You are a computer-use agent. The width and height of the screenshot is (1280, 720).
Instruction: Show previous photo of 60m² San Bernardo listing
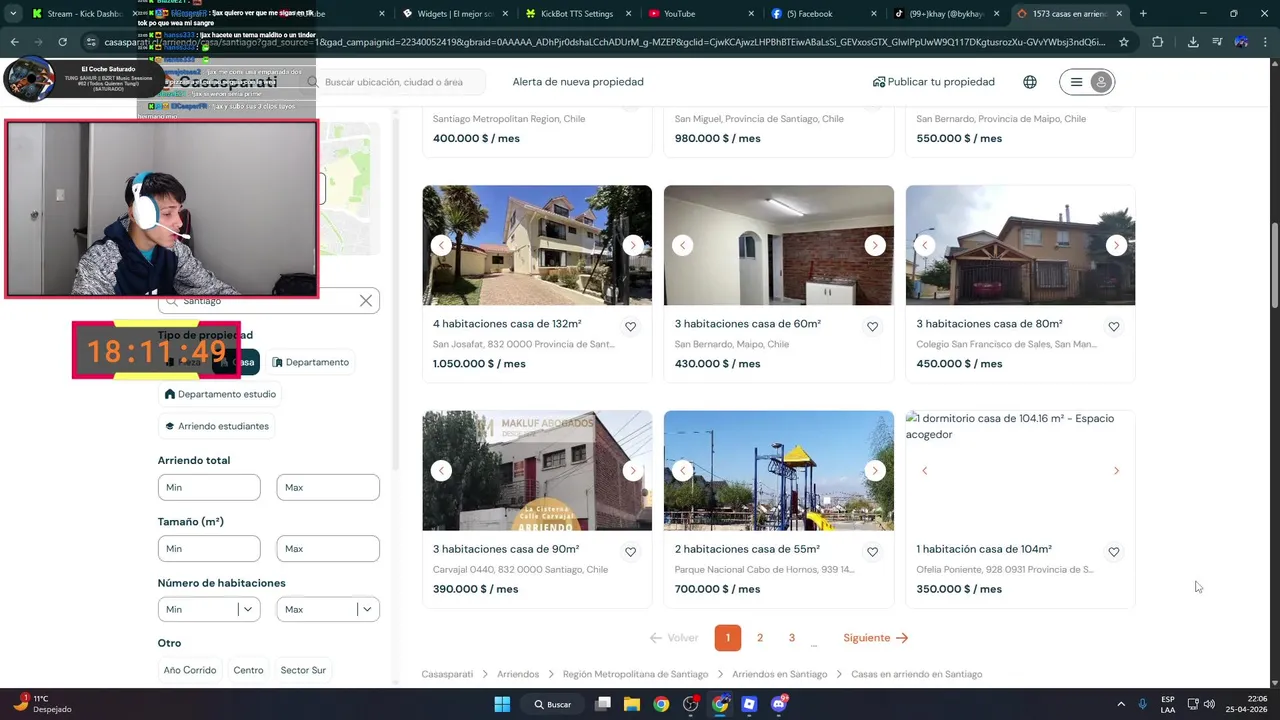(683, 245)
